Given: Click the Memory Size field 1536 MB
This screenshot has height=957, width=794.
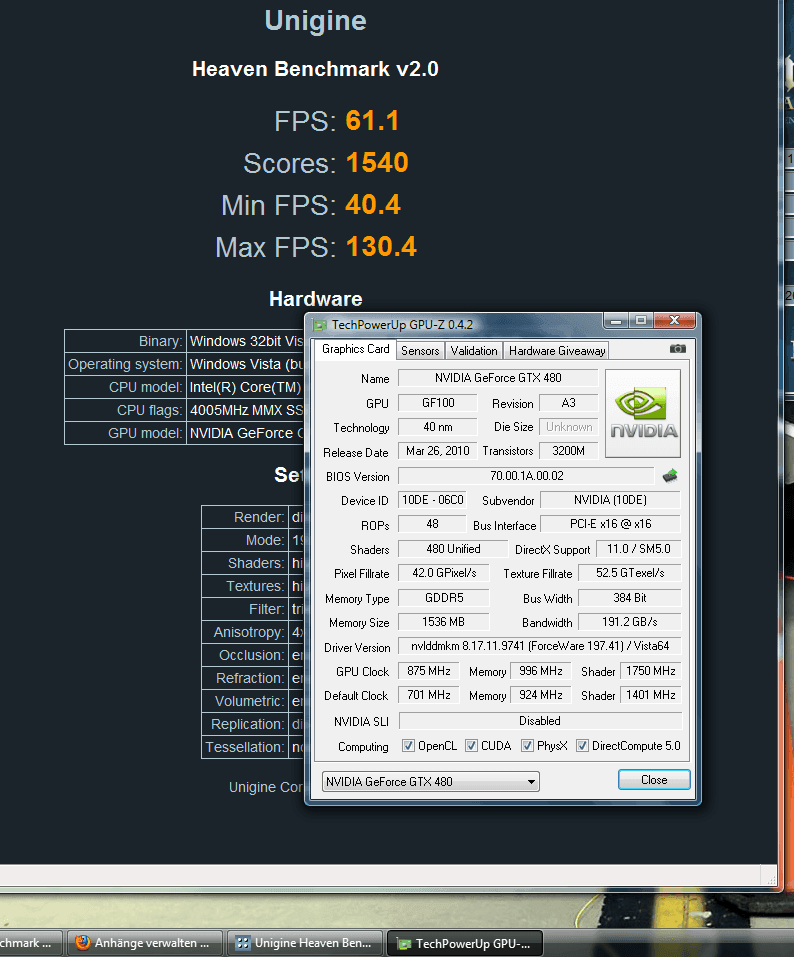Looking at the screenshot, I should [x=444, y=622].
